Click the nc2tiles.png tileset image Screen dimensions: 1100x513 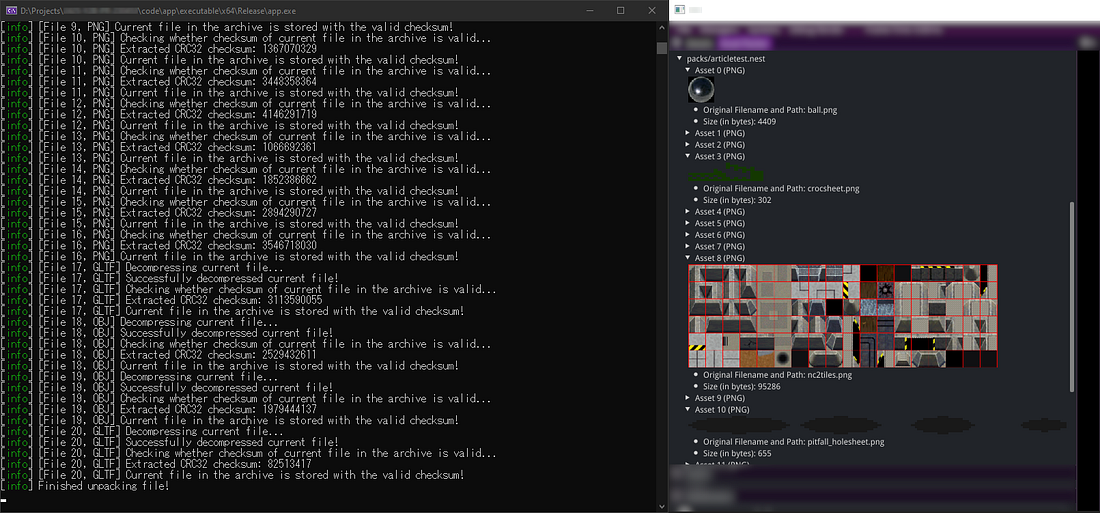(843, 316)
